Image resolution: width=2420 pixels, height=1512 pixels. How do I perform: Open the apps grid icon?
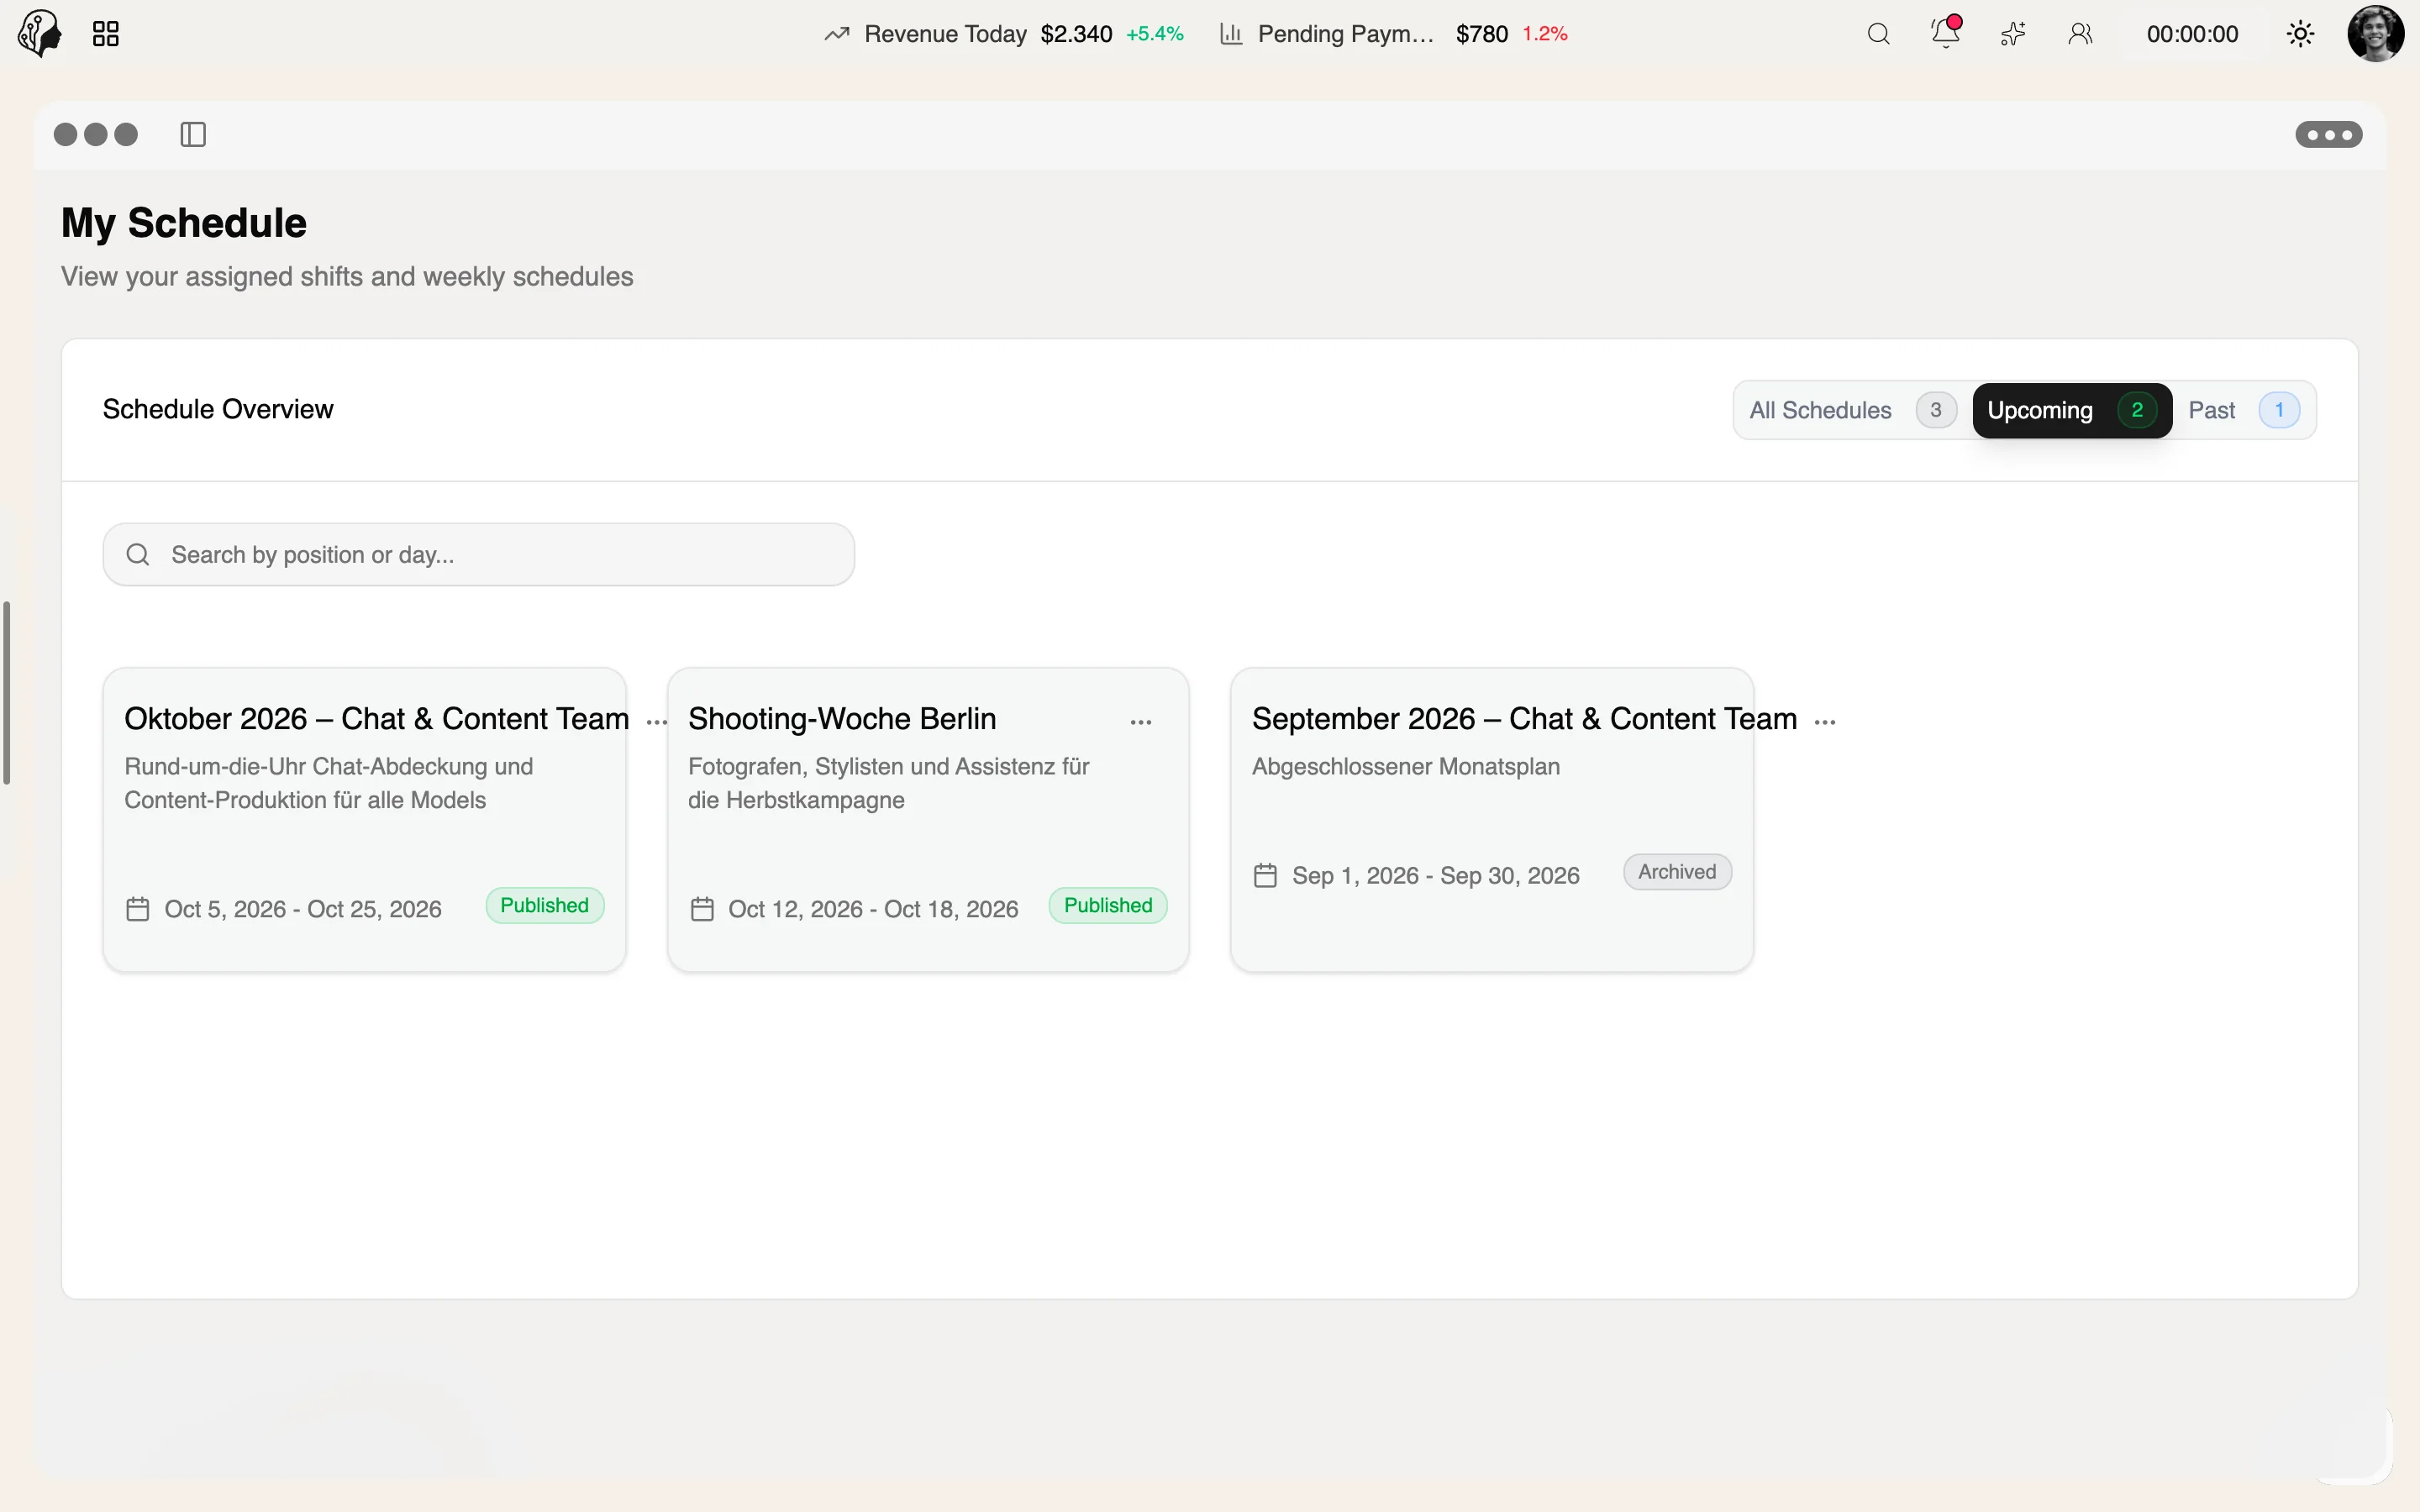click(106, 34)
